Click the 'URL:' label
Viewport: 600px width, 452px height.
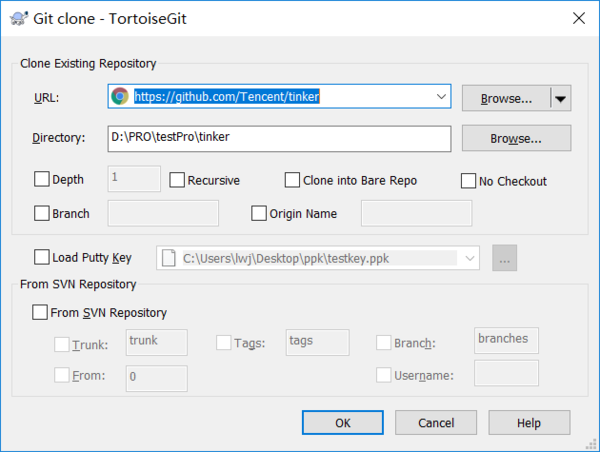46,98
